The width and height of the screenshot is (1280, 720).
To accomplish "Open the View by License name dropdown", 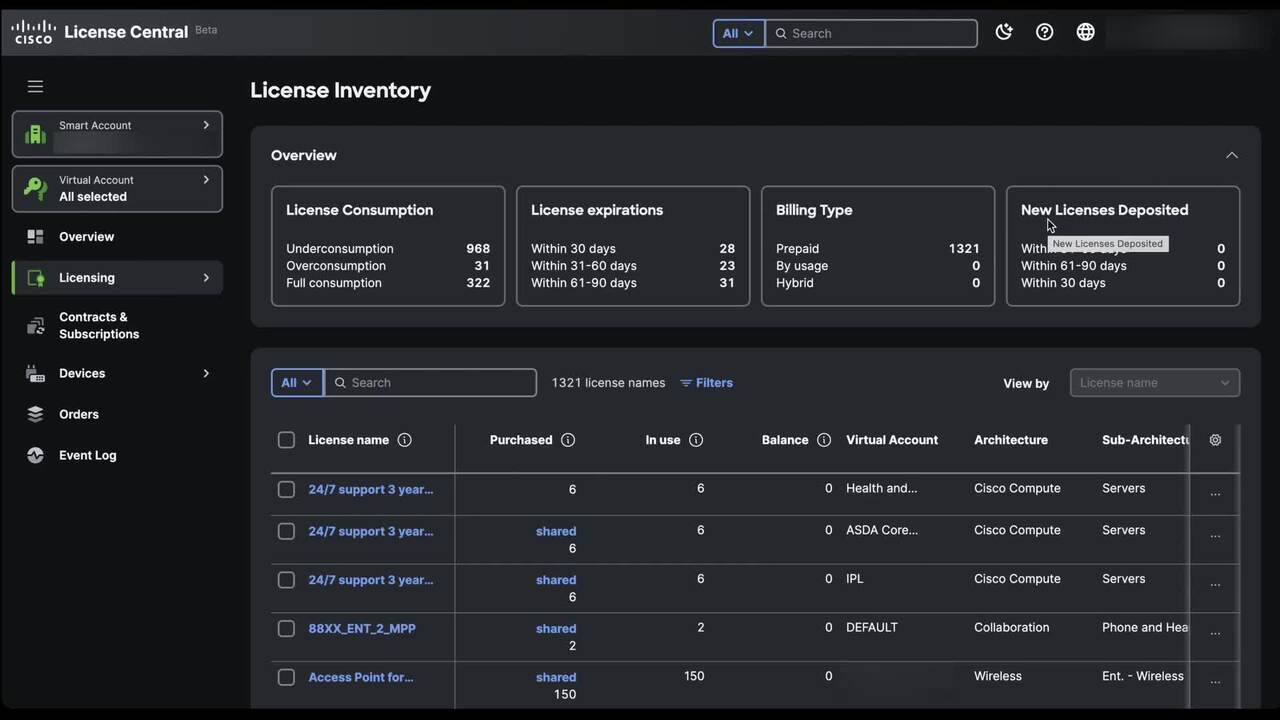I will [1154, 383].
